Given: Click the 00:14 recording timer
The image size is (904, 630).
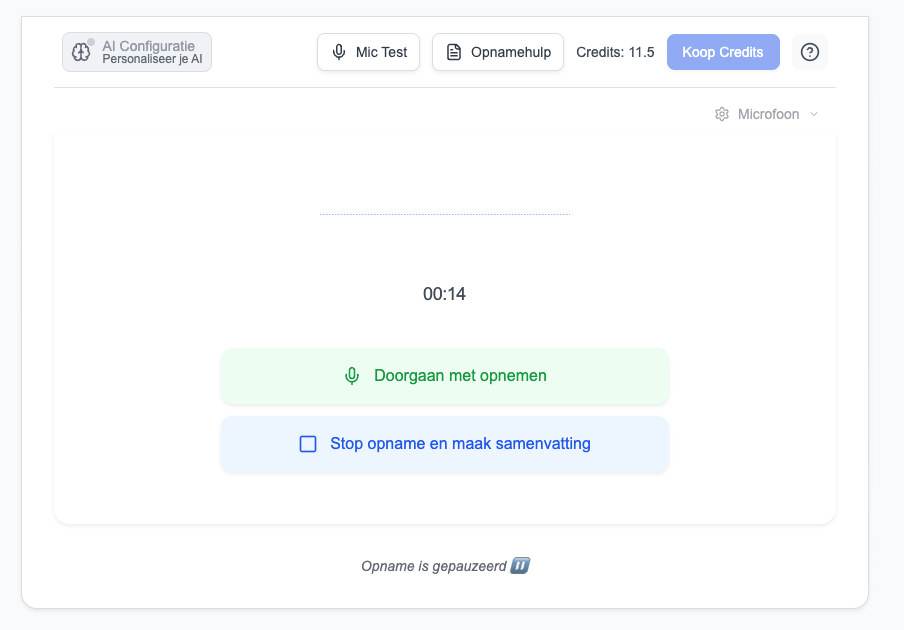Looking at the screenshot, I should 444,294.
